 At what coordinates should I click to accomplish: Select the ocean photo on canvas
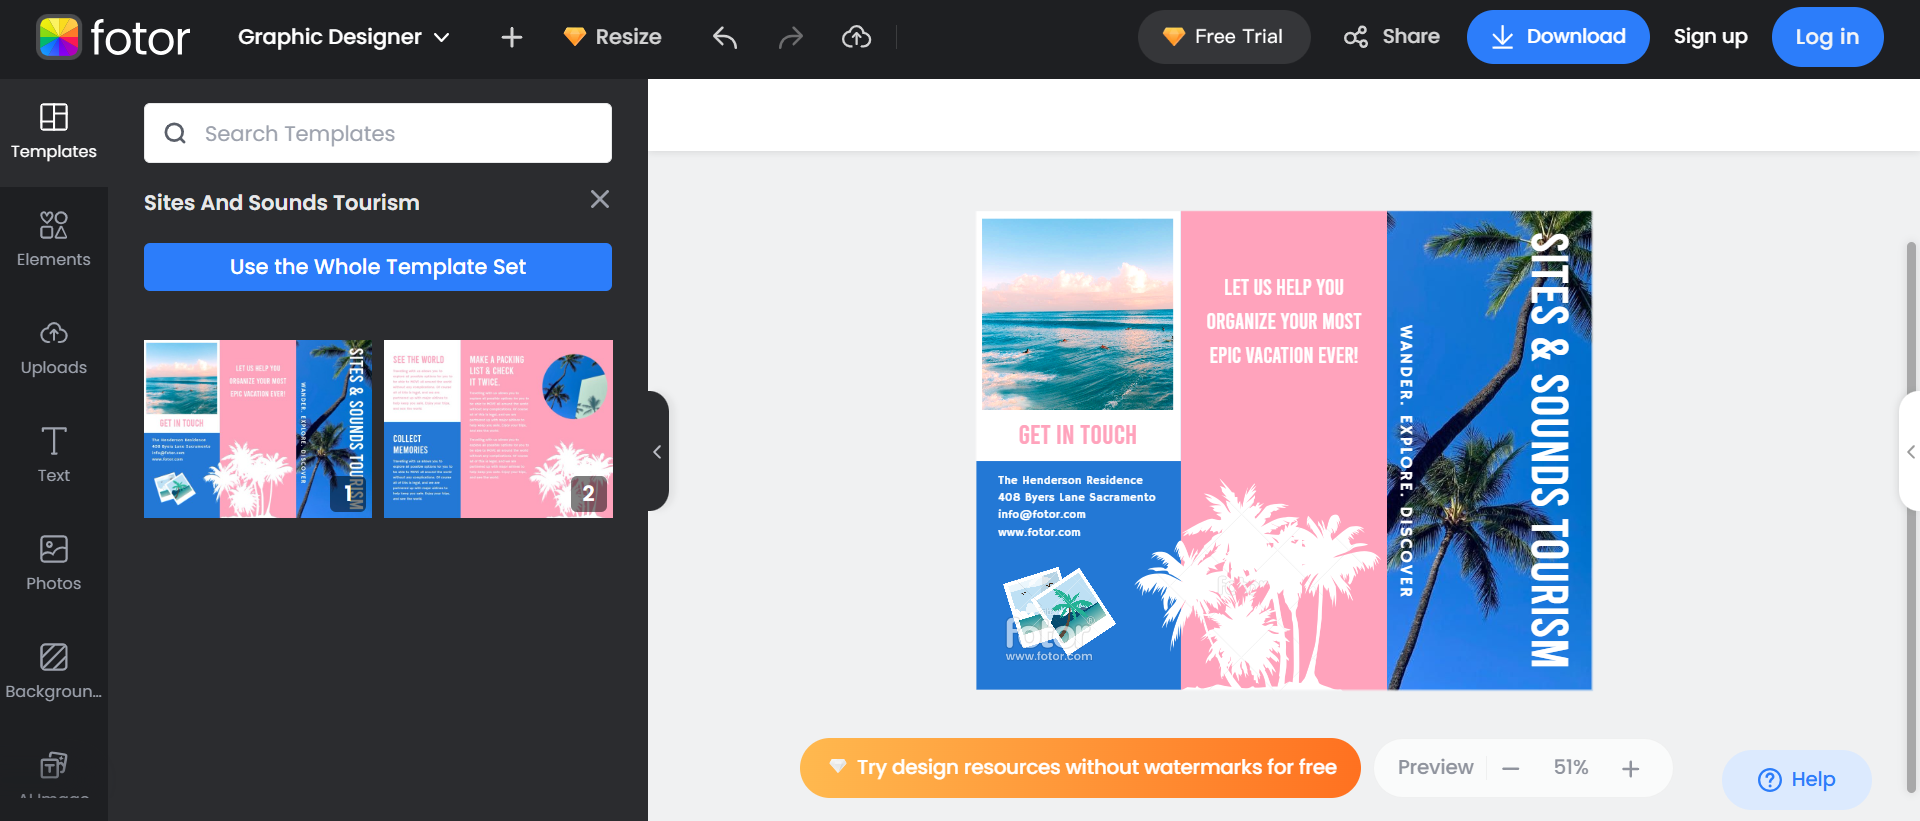(1077, 314)
